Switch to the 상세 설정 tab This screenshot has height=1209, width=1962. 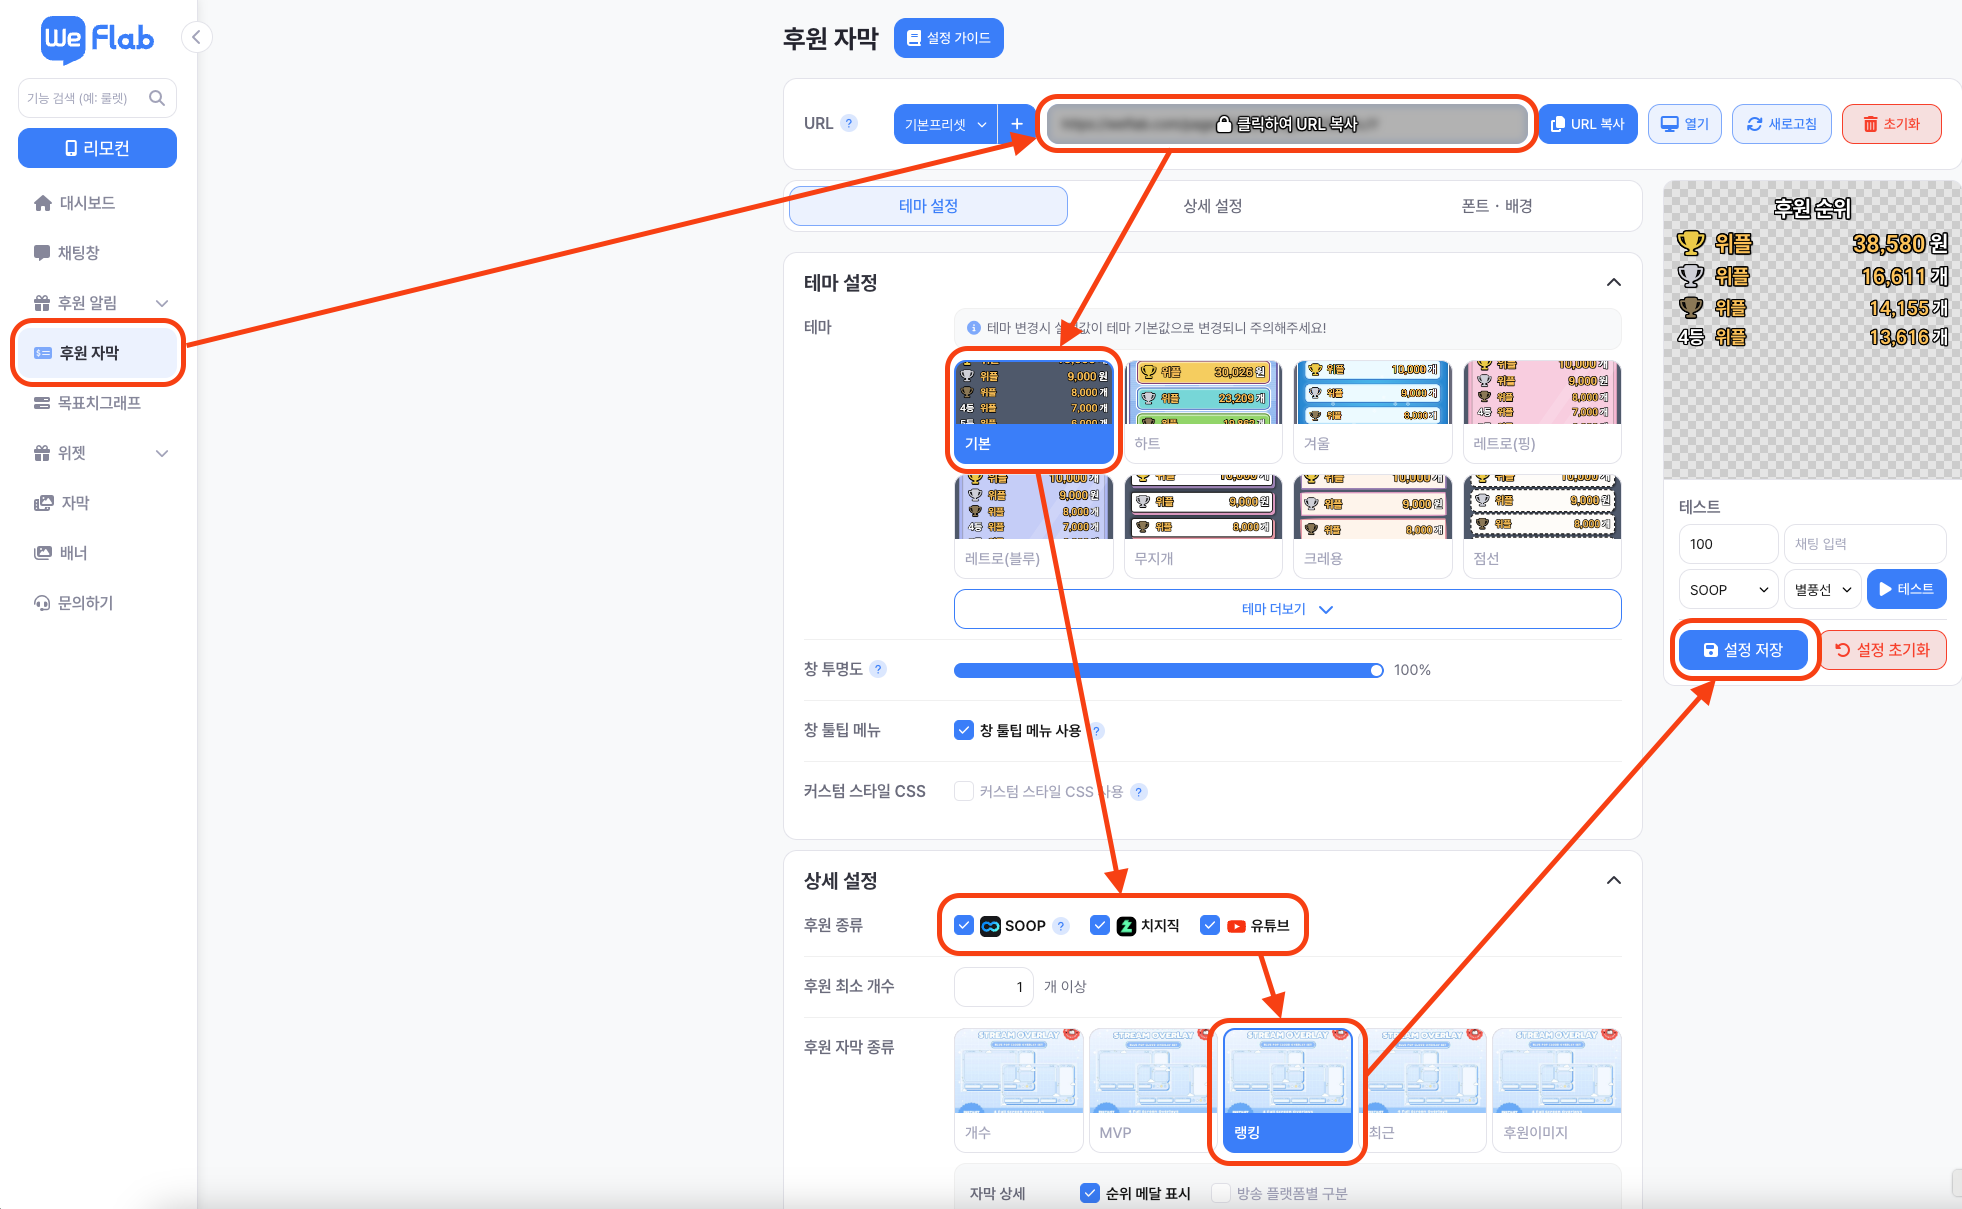pos(1212,206)
